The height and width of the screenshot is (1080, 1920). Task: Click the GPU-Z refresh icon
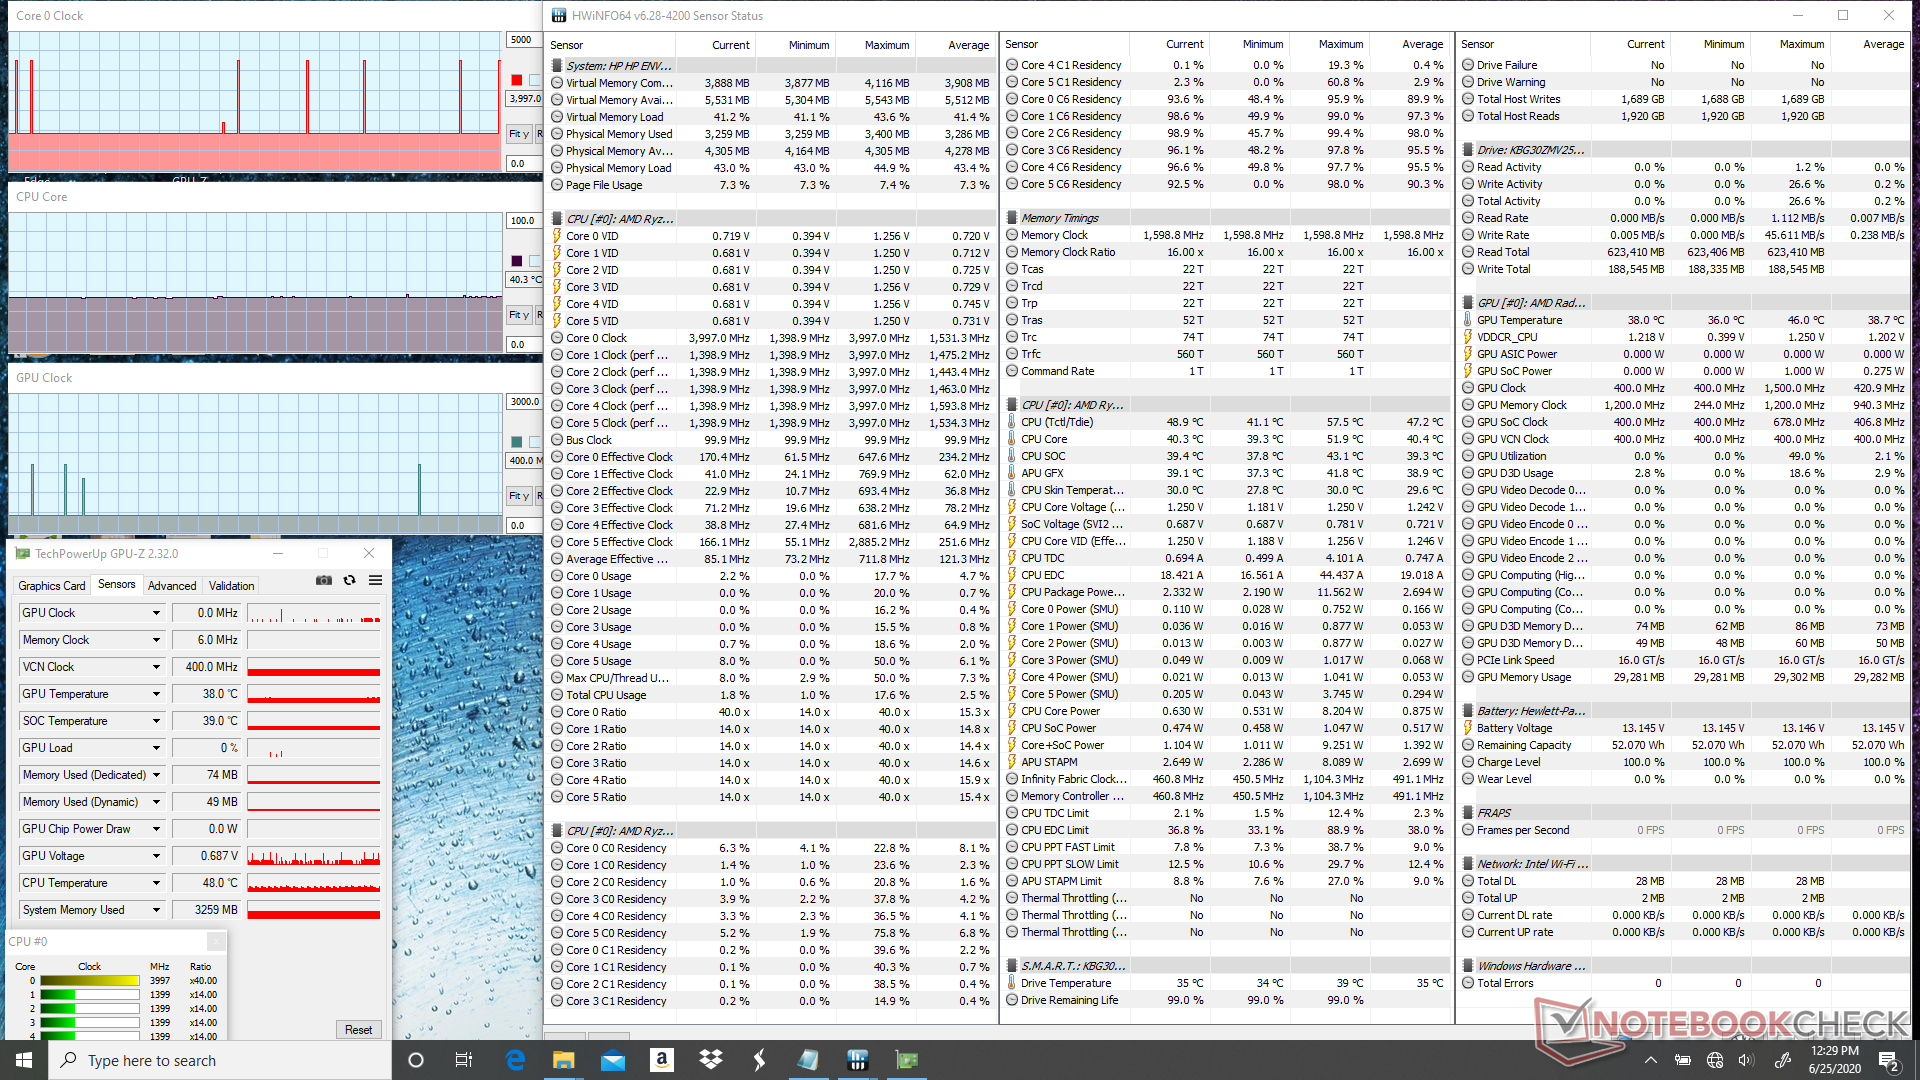coord(350,580)
